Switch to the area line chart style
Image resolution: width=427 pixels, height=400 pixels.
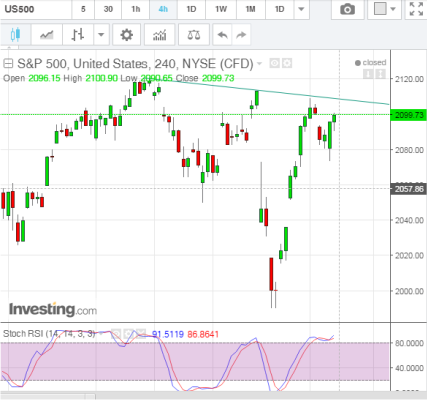pyautogui.click(x=46, y=34)
